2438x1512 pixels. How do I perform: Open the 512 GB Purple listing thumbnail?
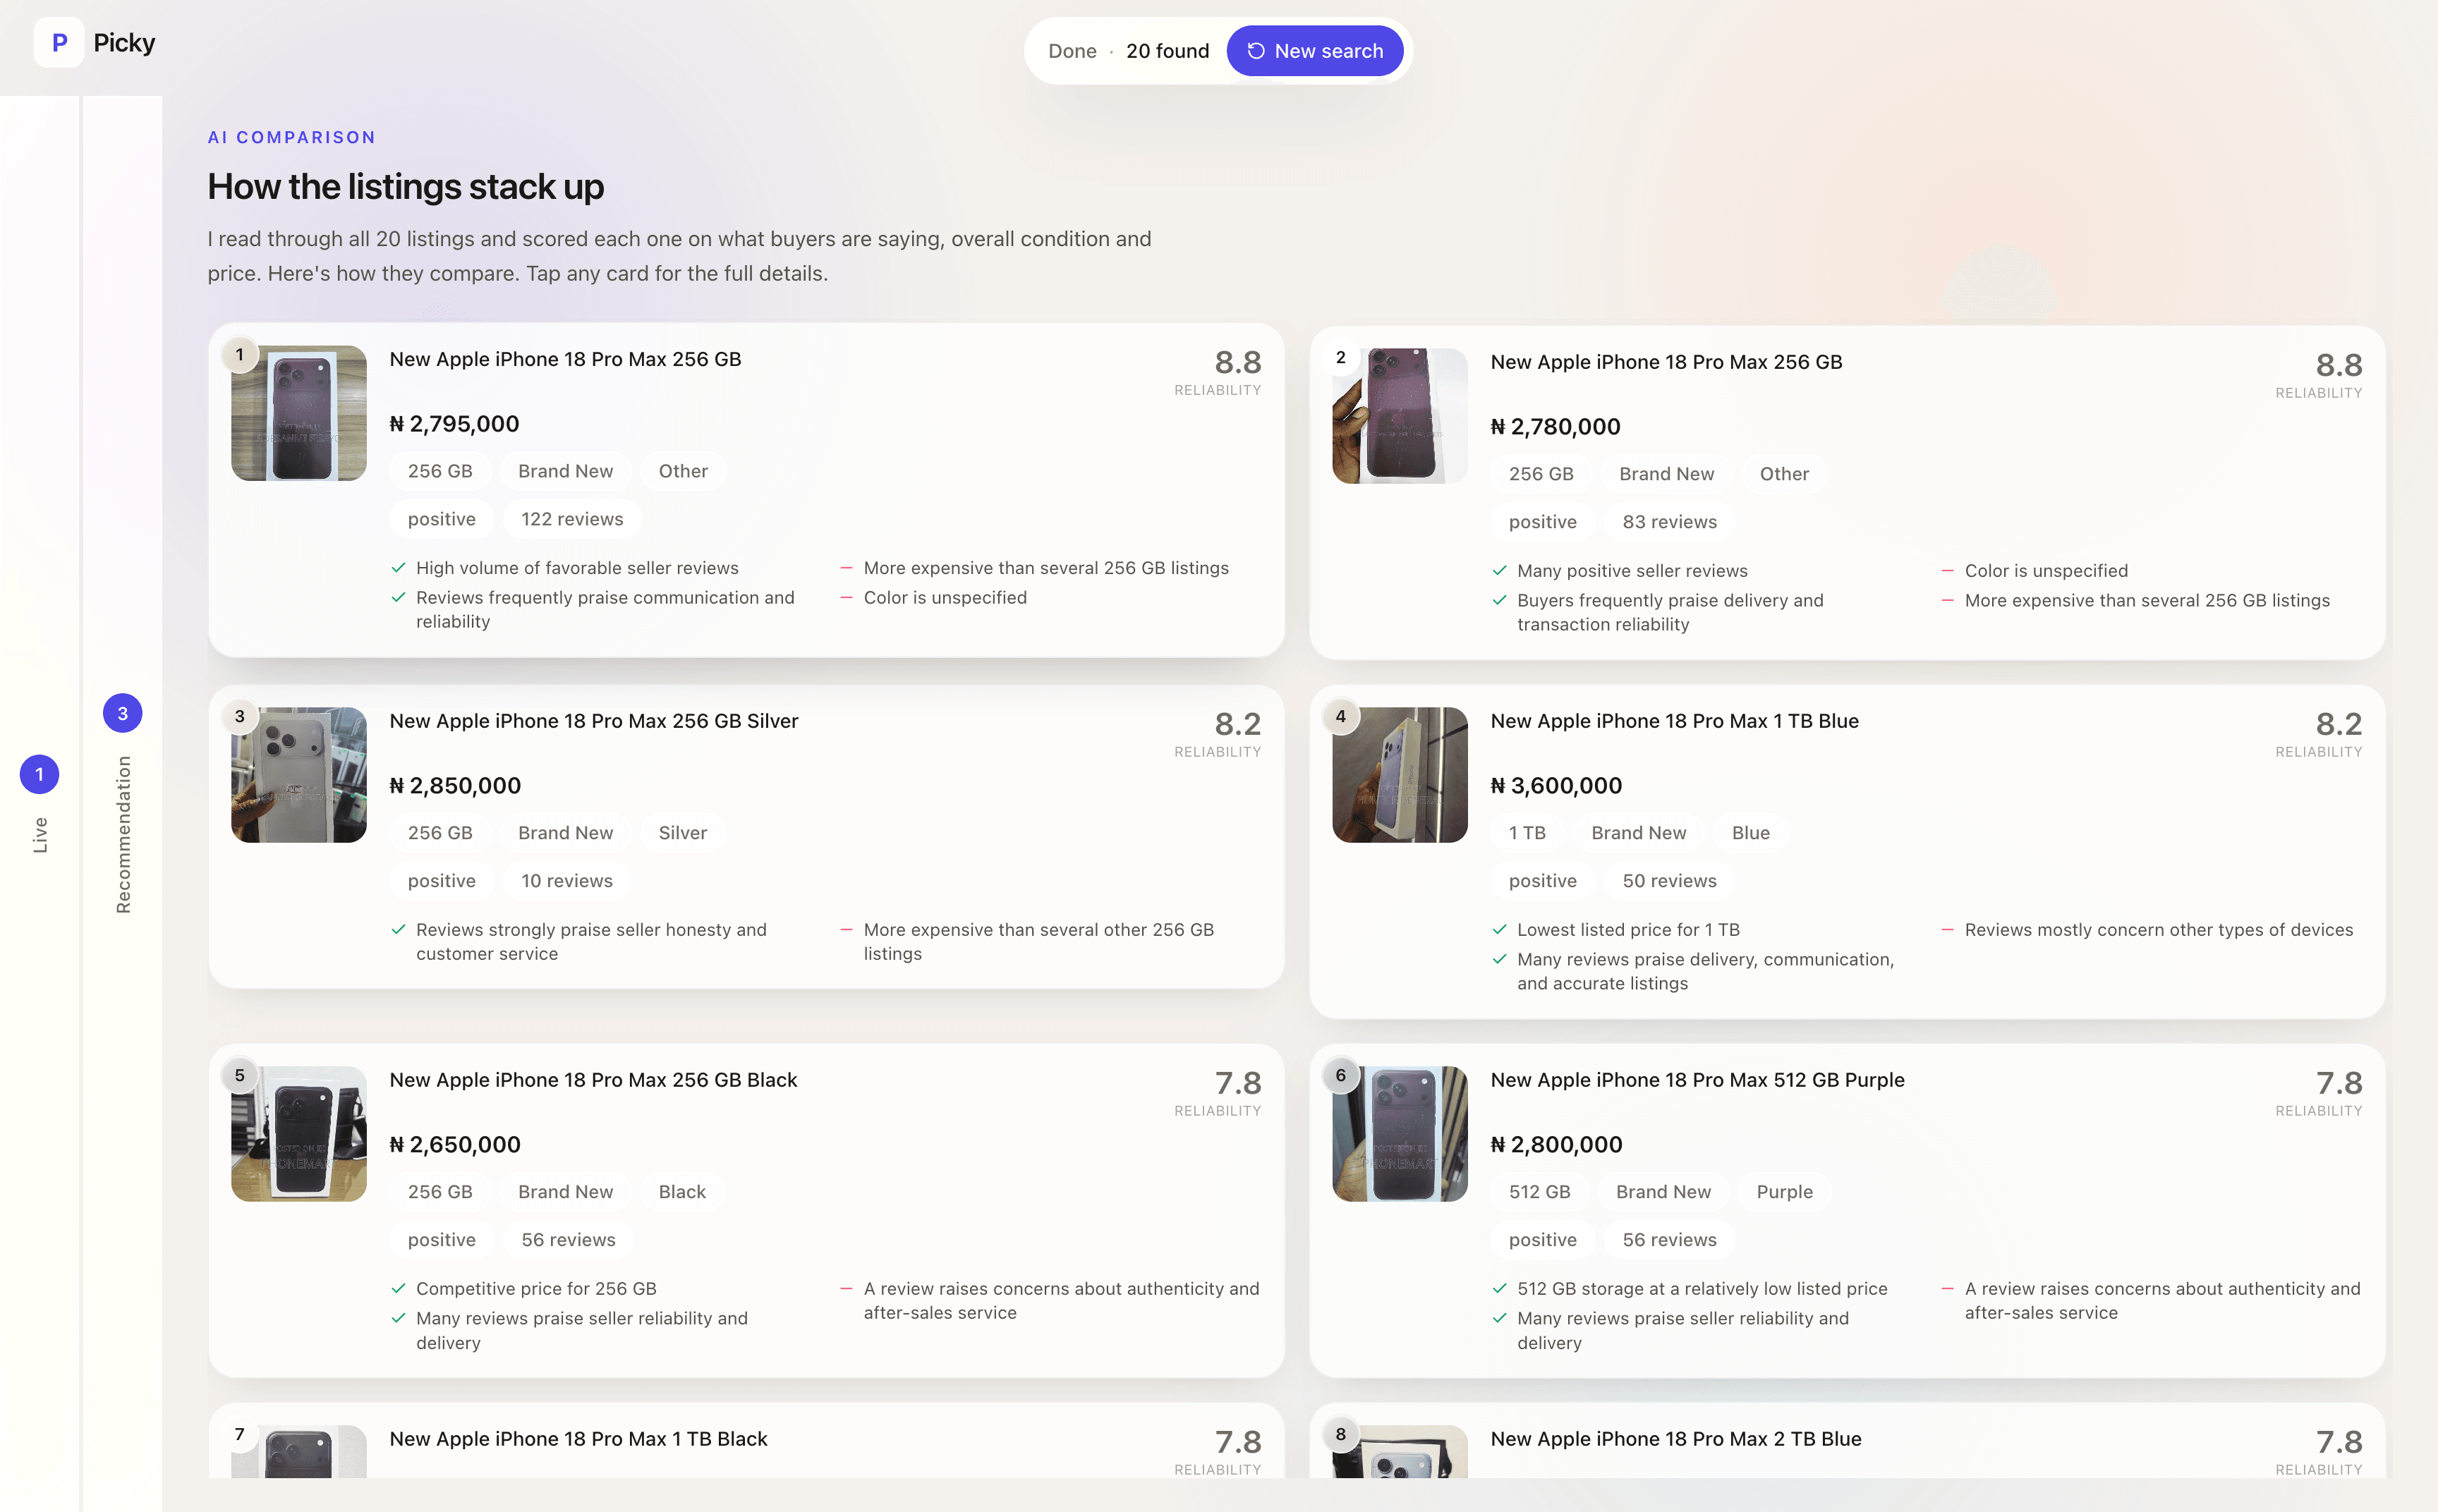[1400, 1134]
